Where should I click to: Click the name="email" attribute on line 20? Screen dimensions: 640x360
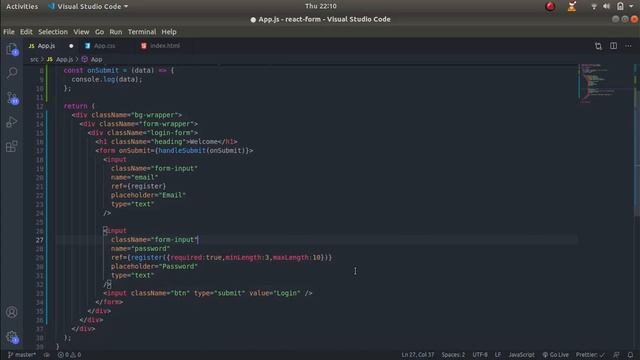click(x=134, y=178)
